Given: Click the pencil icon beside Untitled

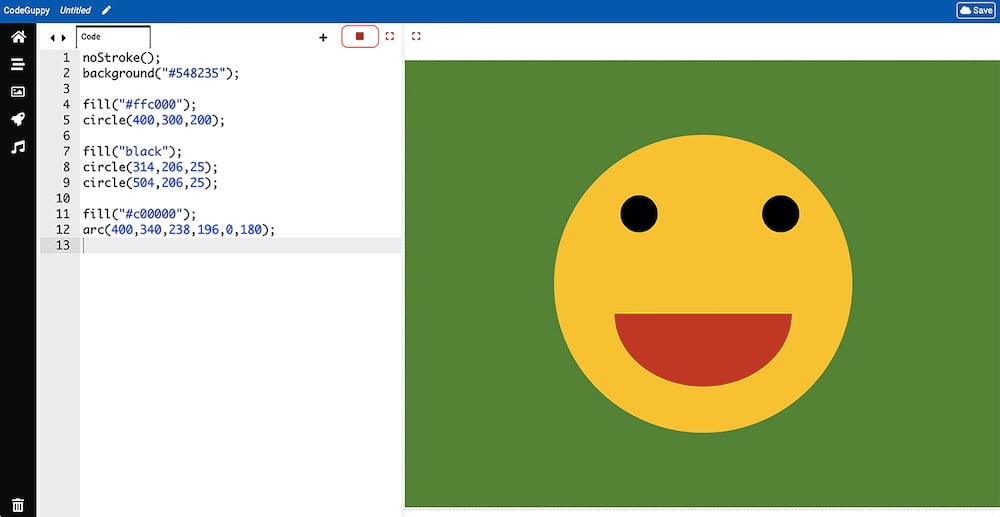Looking at the screenshot, I should pos(107,10).
